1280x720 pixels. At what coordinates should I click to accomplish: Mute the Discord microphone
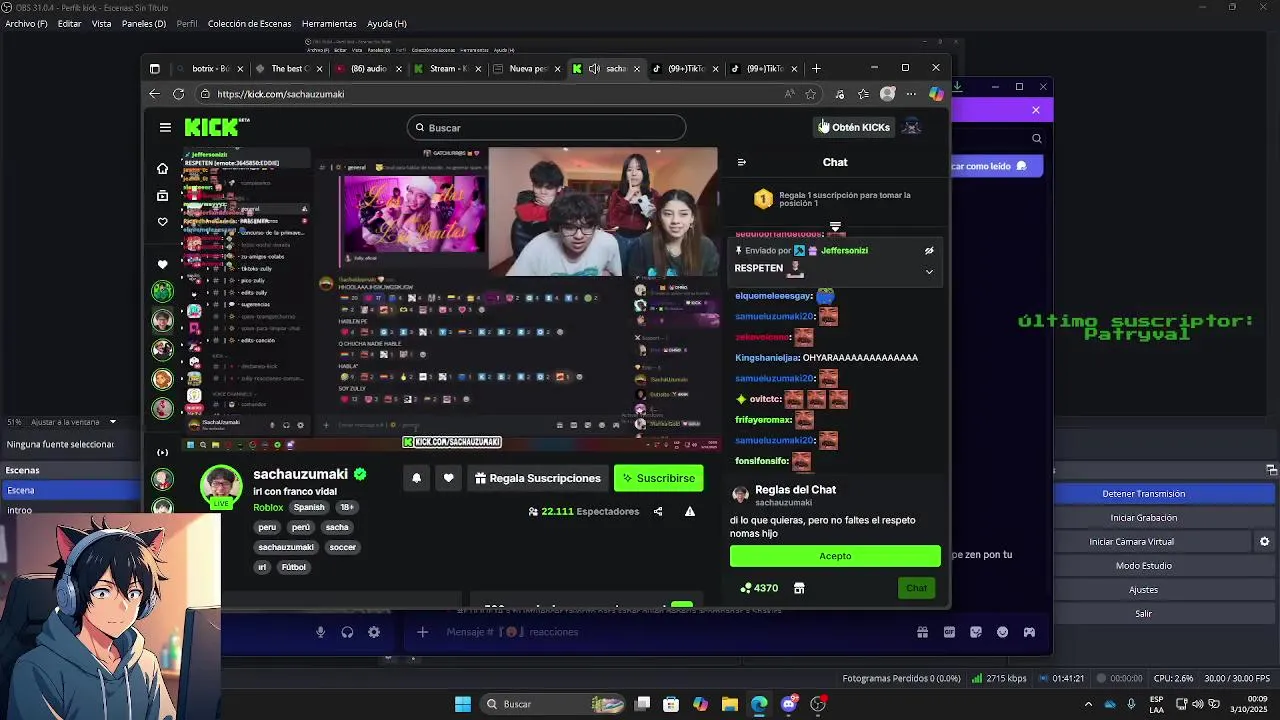(x=321, y=632)
